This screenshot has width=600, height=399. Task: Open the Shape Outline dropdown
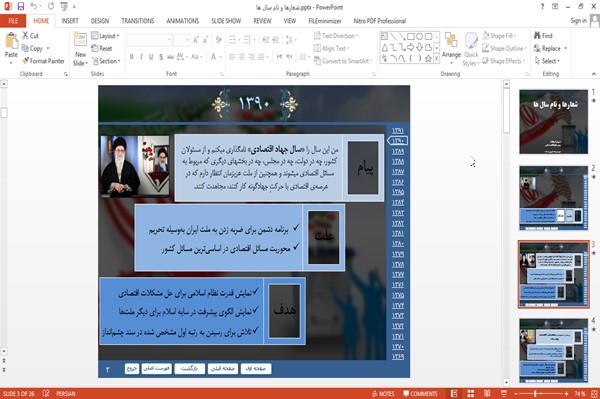(x=504, y=49)
